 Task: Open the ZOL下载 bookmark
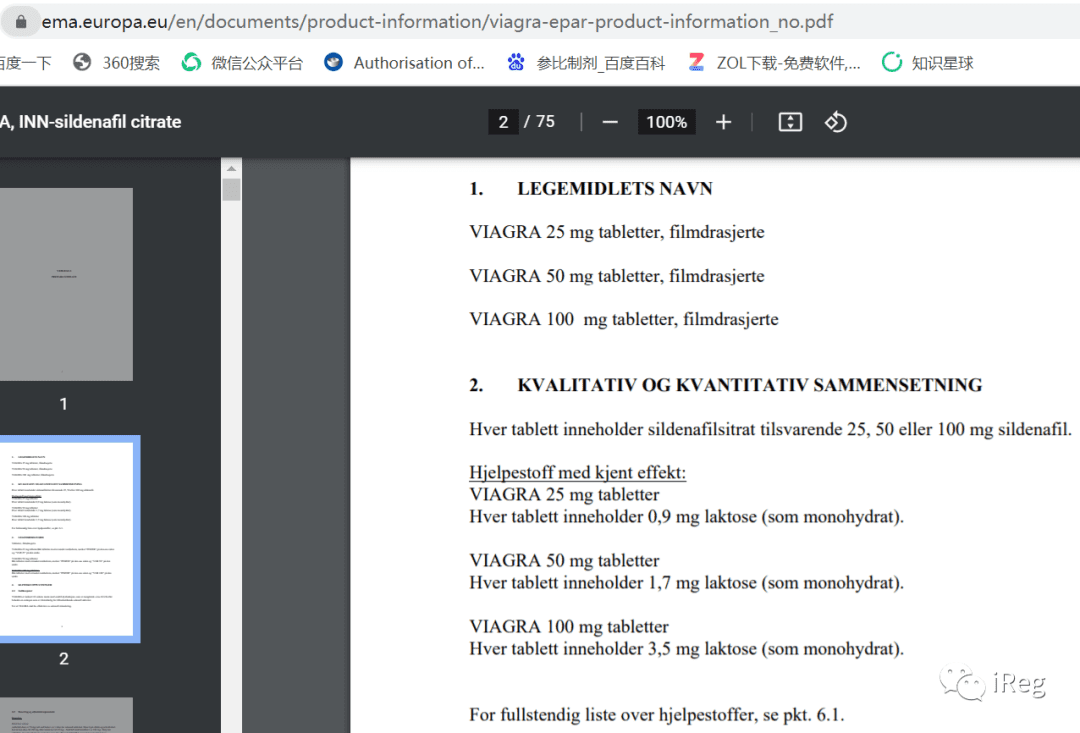[774, 63]
